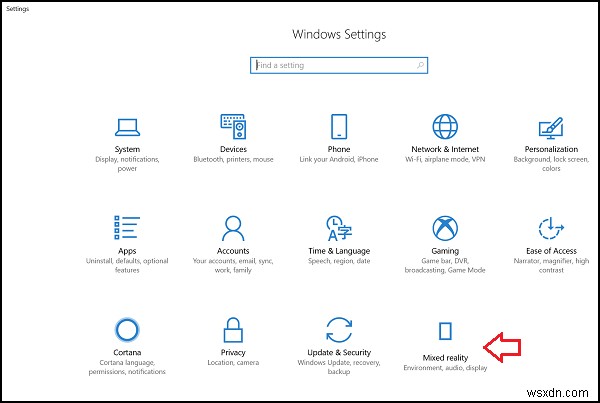Open Devices keyboard icon
Viewport: 600px width, 403px height.
pos(233,127)
